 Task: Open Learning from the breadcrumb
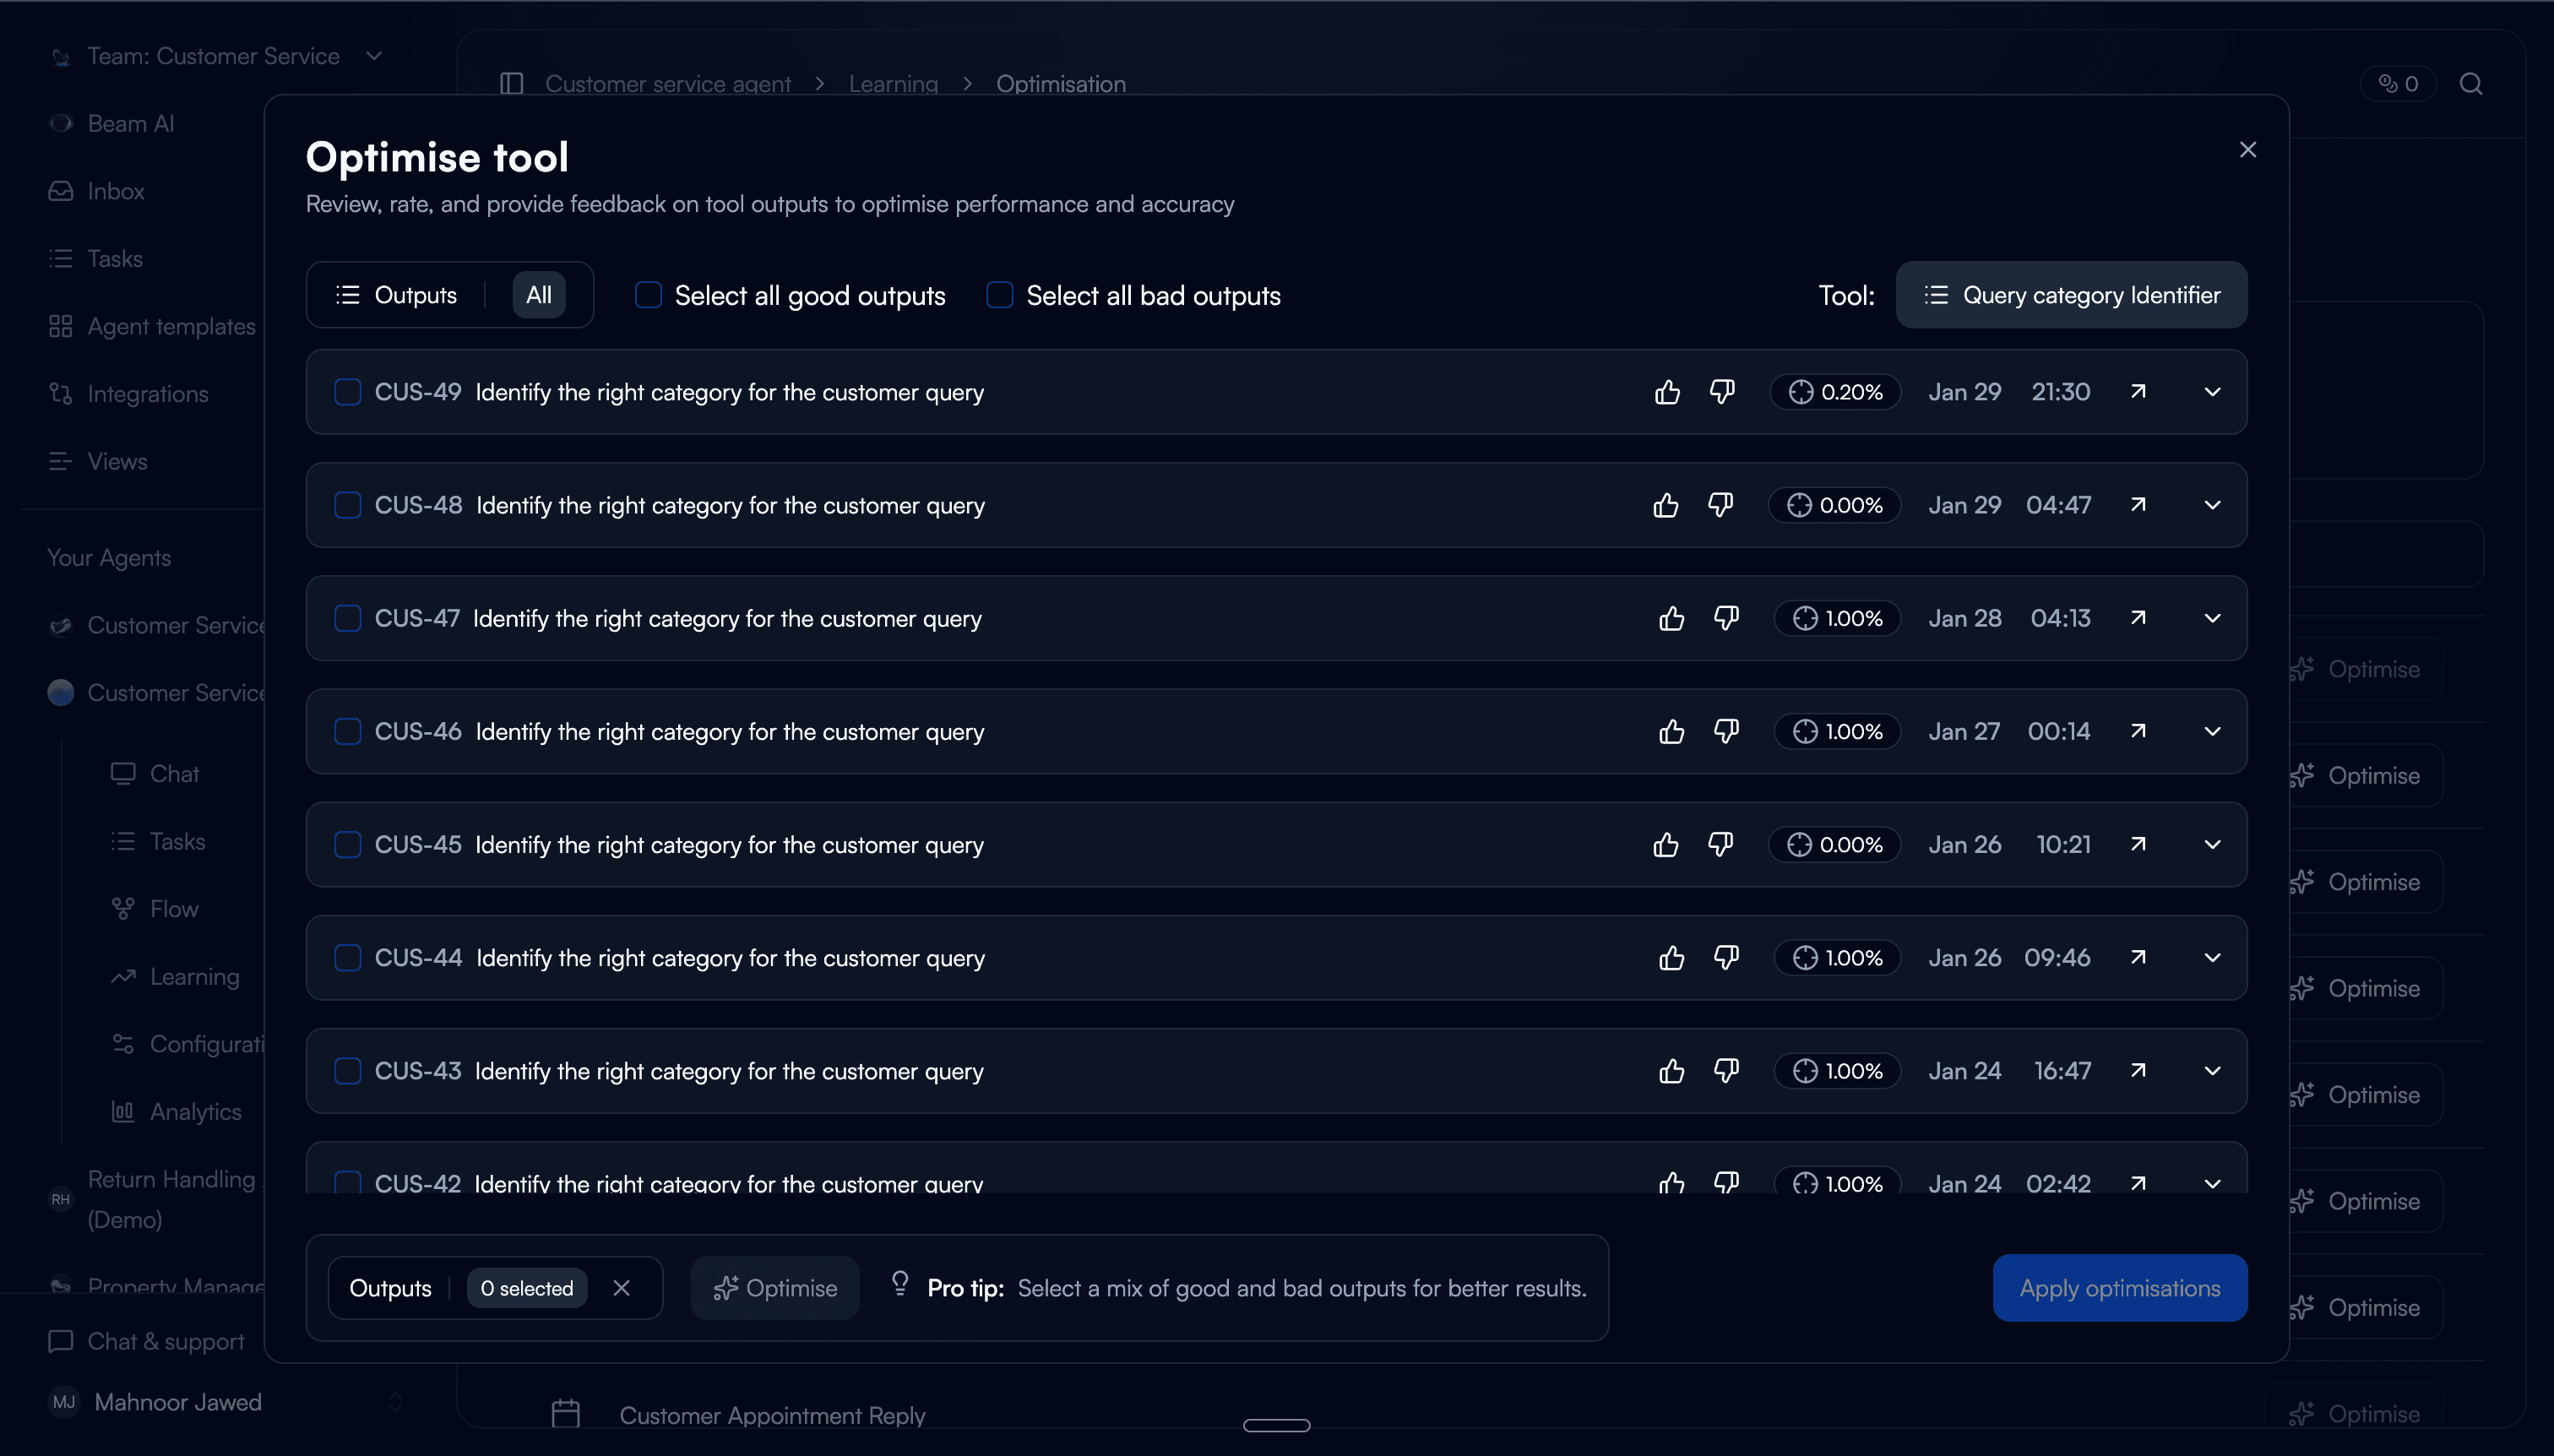tap(893, 84)
